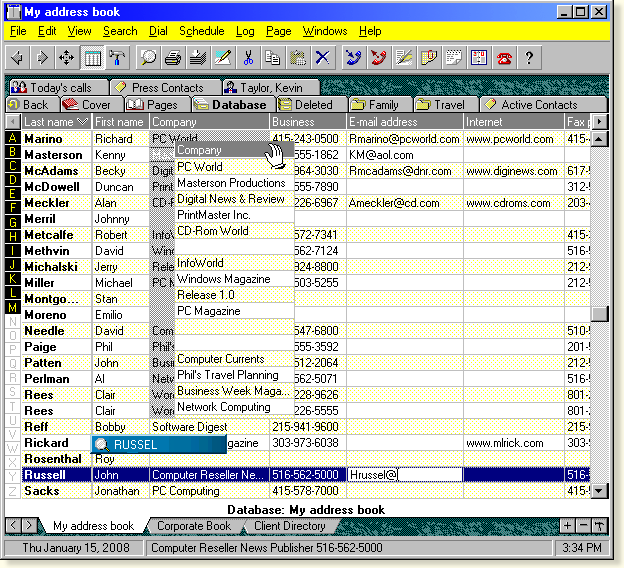This screenshot has width=624, height=568.
Task: Switch to the Today's calls tab
Action: 58,87
